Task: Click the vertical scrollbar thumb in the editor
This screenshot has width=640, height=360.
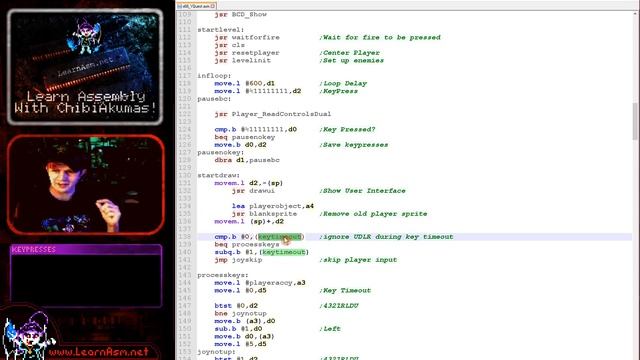Action: pos(635,121)
